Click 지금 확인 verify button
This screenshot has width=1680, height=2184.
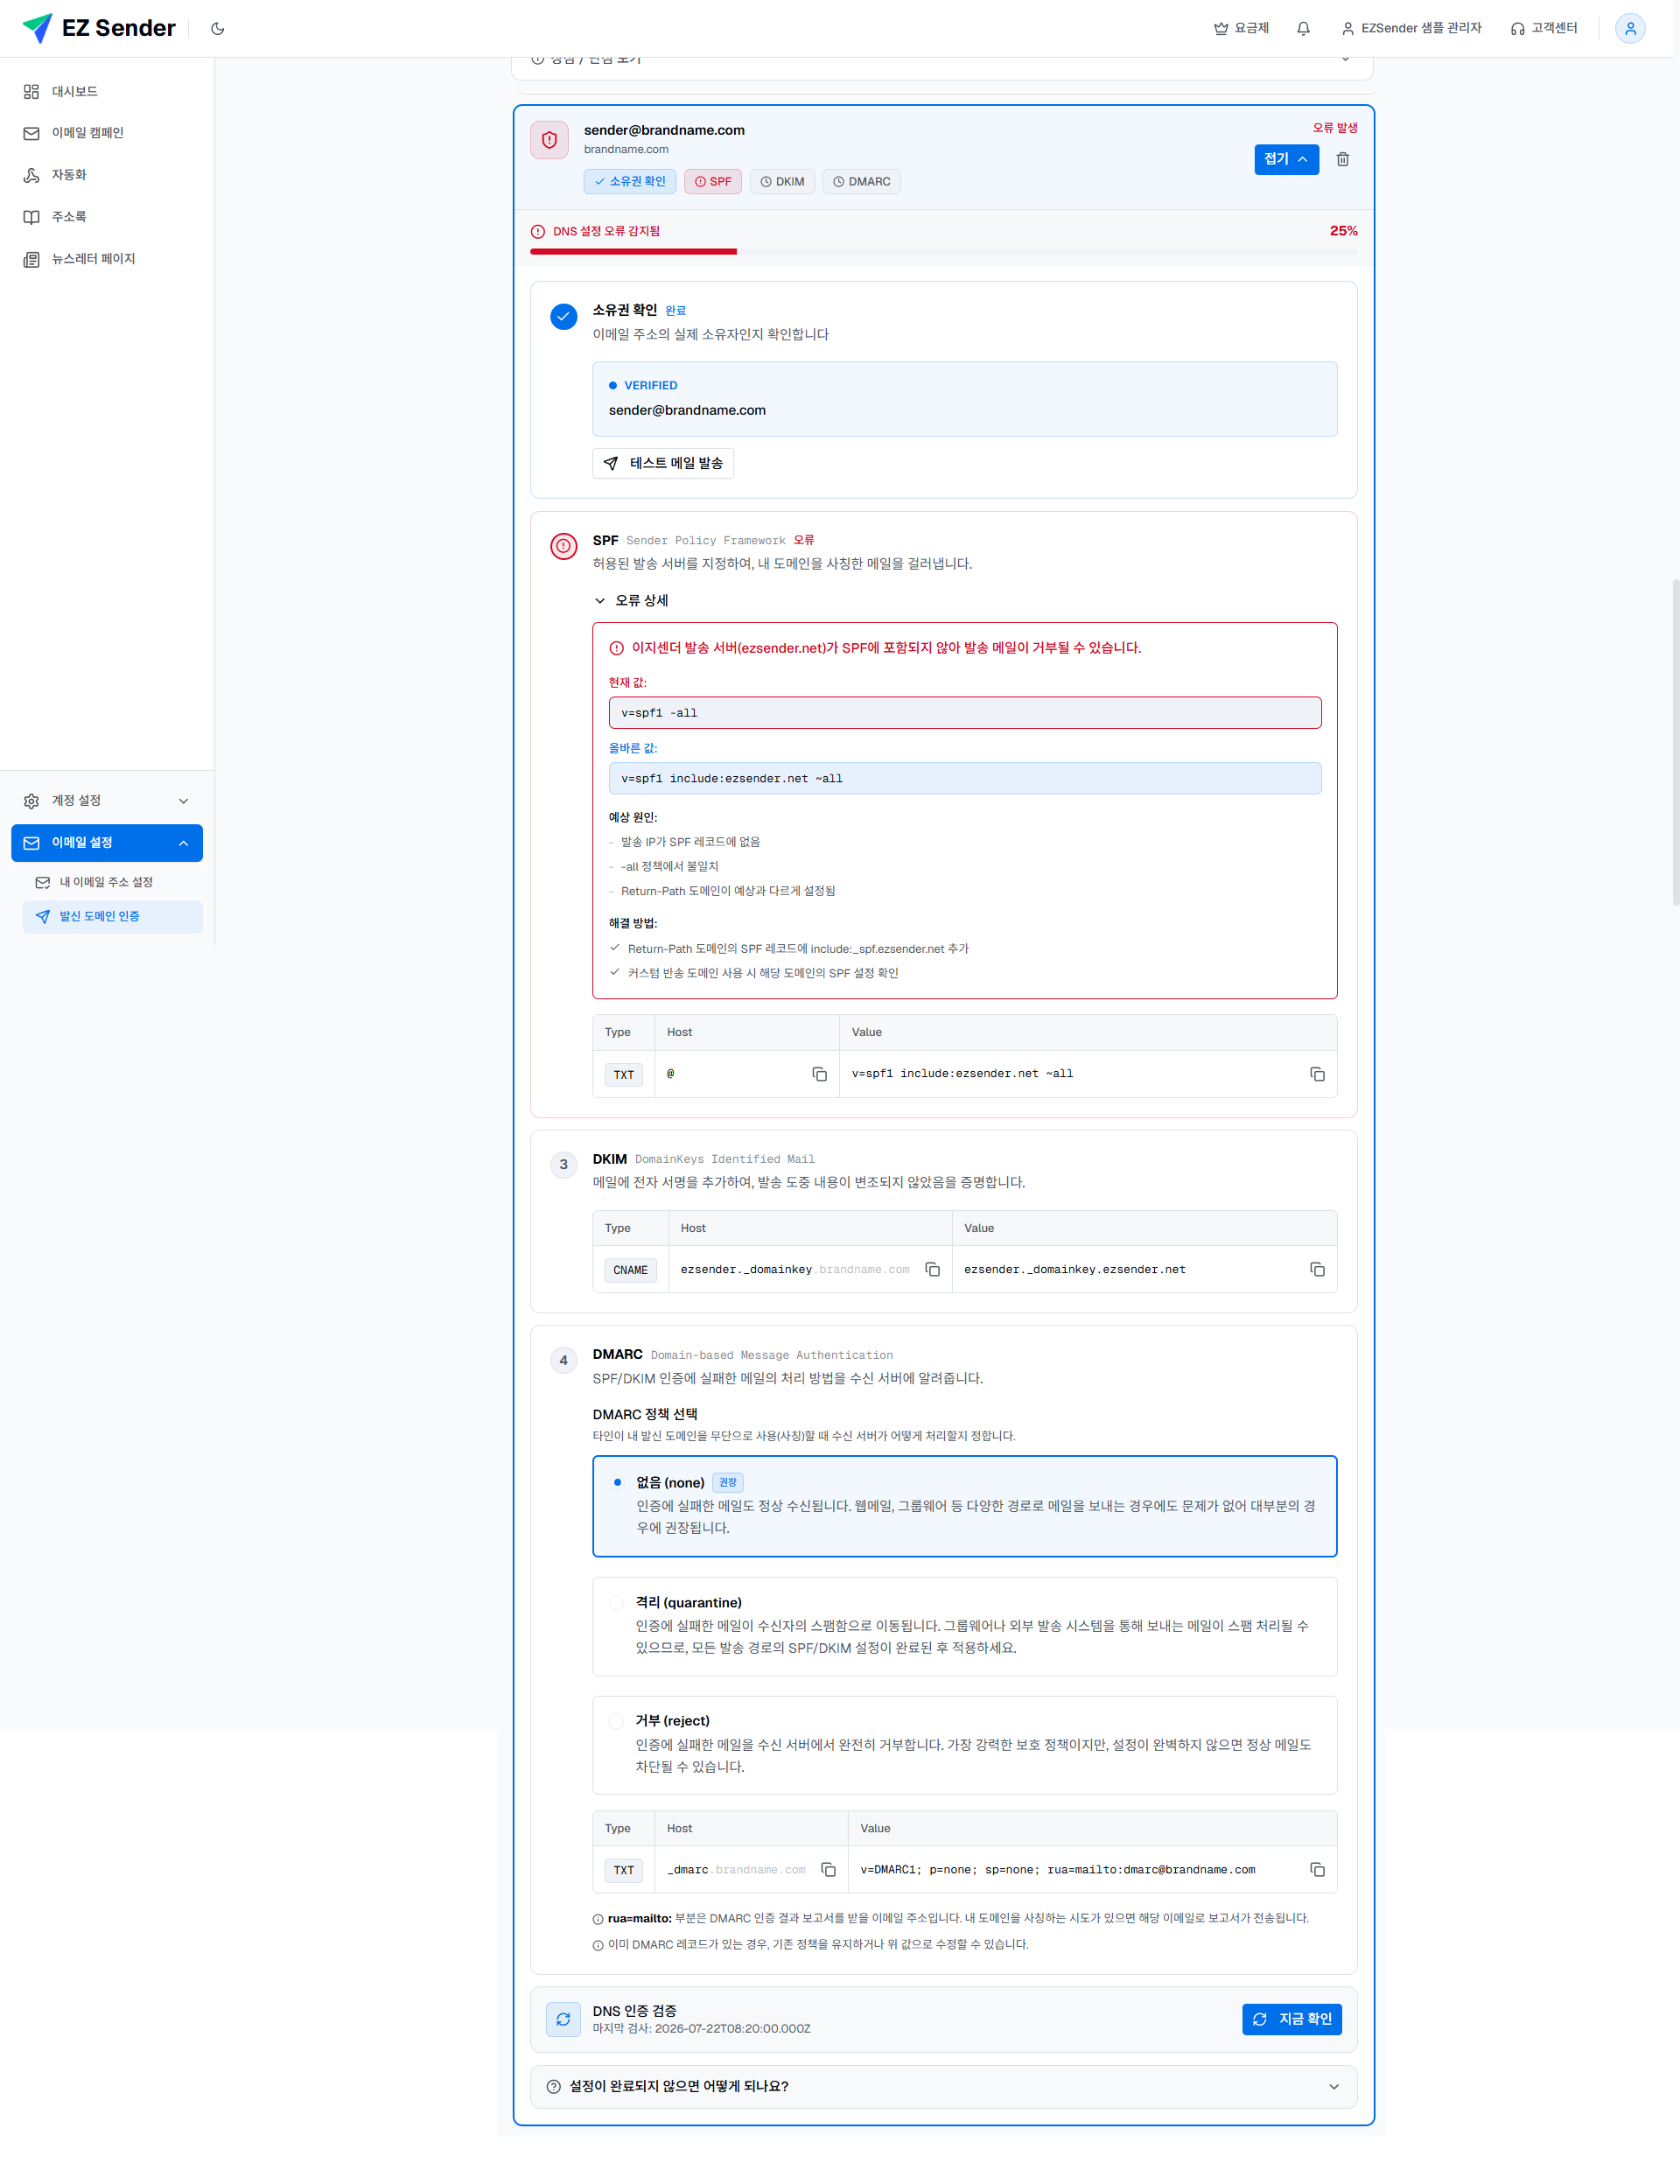pyautogui.click(x=1292, y=2019)
